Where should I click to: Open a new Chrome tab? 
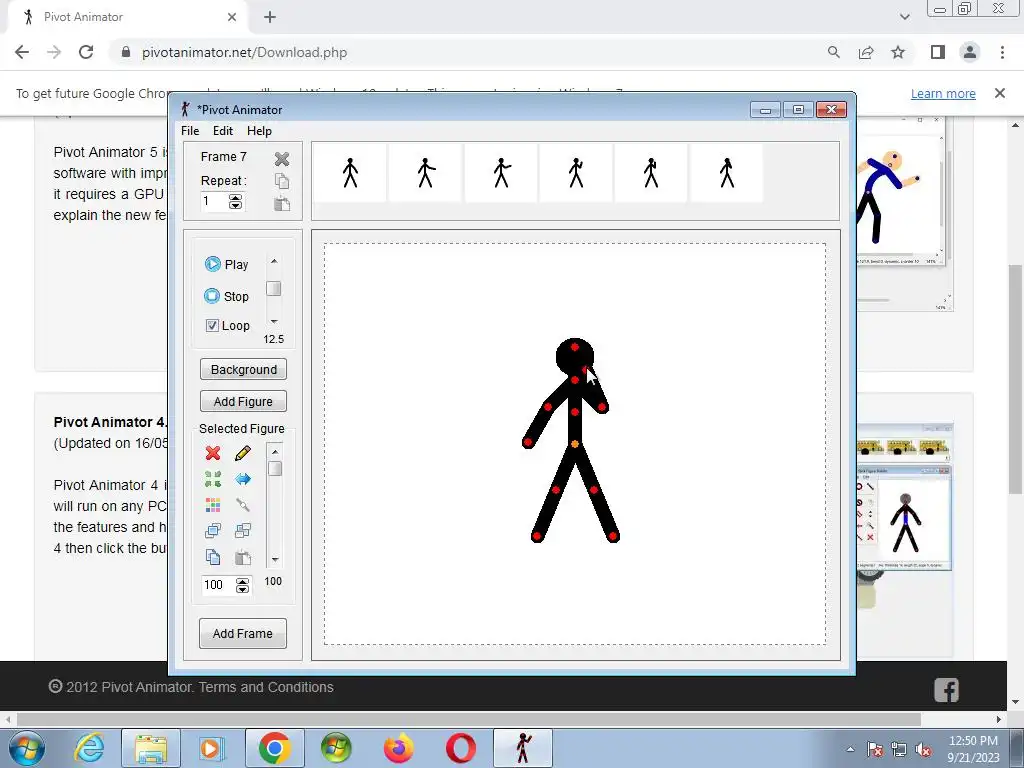click(x=270, y=17)
